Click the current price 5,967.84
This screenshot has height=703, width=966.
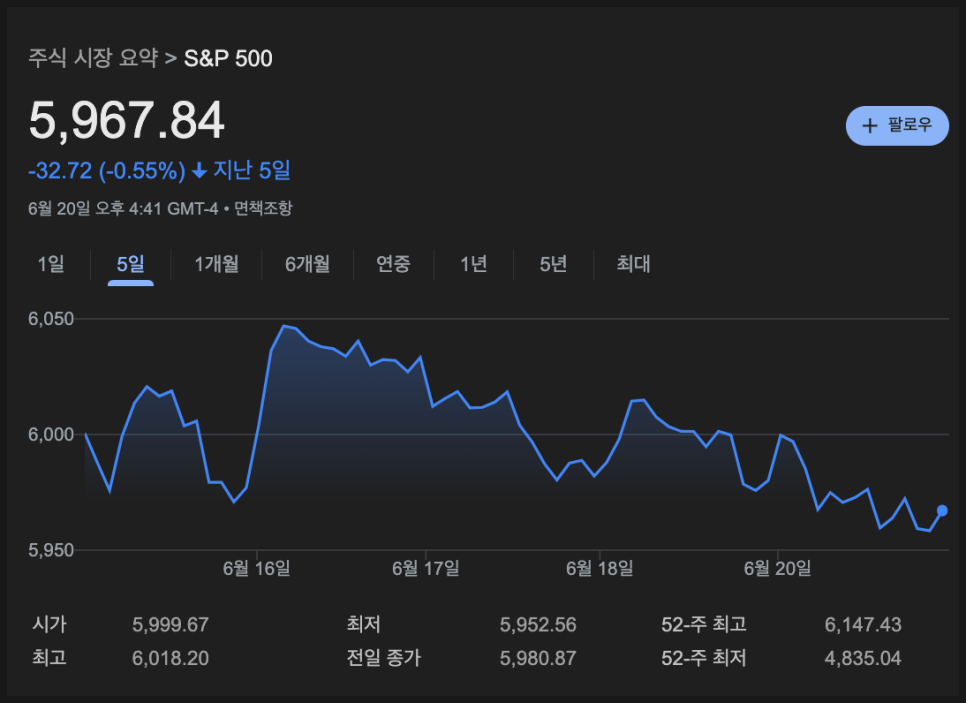pos(126,120)
